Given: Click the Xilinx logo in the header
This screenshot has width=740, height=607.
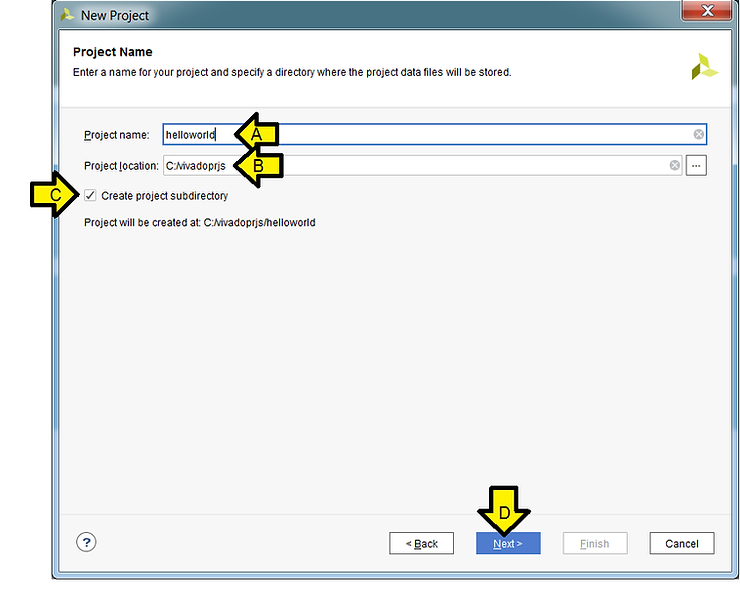Looking at the screenshot, I should 704,67.
